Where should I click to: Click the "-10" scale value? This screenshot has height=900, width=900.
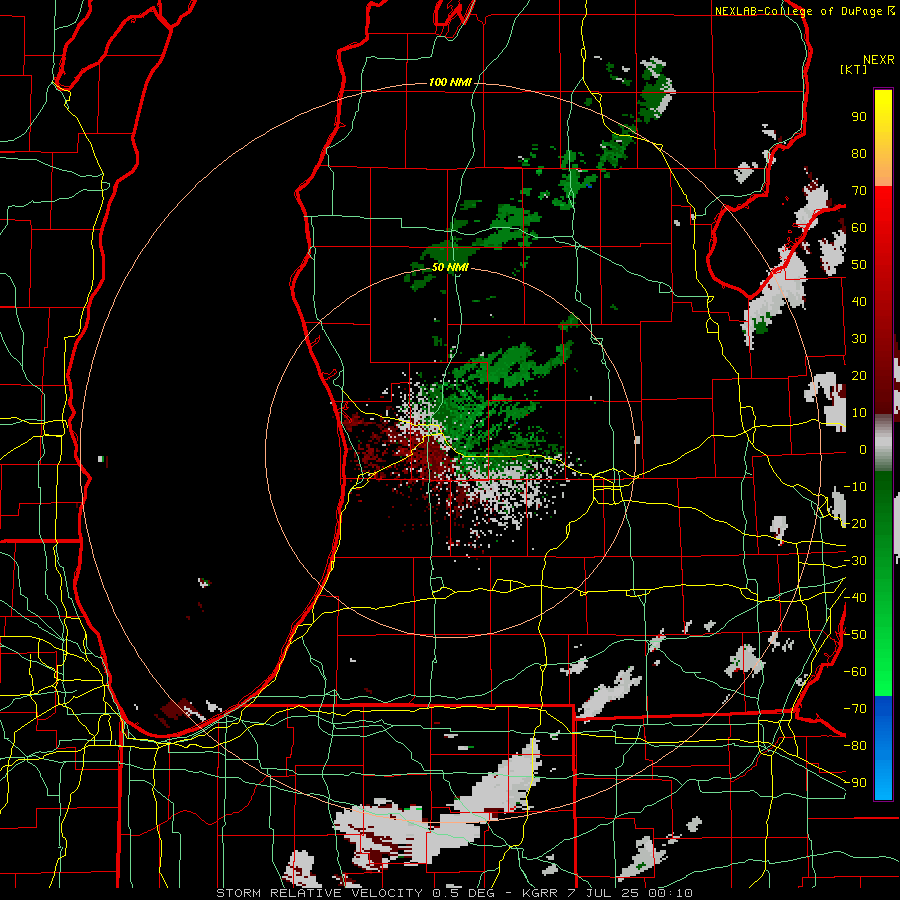click(855, 487)
